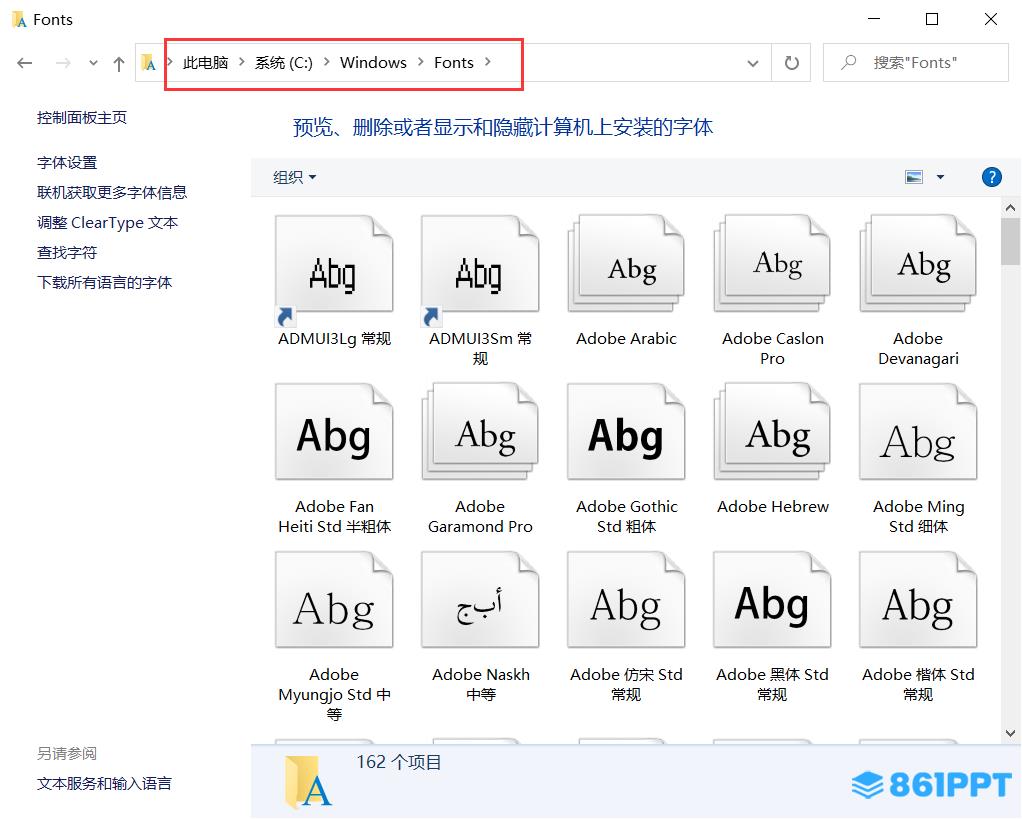The height and width of the screenshot is (819, 1022).
Task: Open the view options dropdown arrow
Action: (940, 177)
